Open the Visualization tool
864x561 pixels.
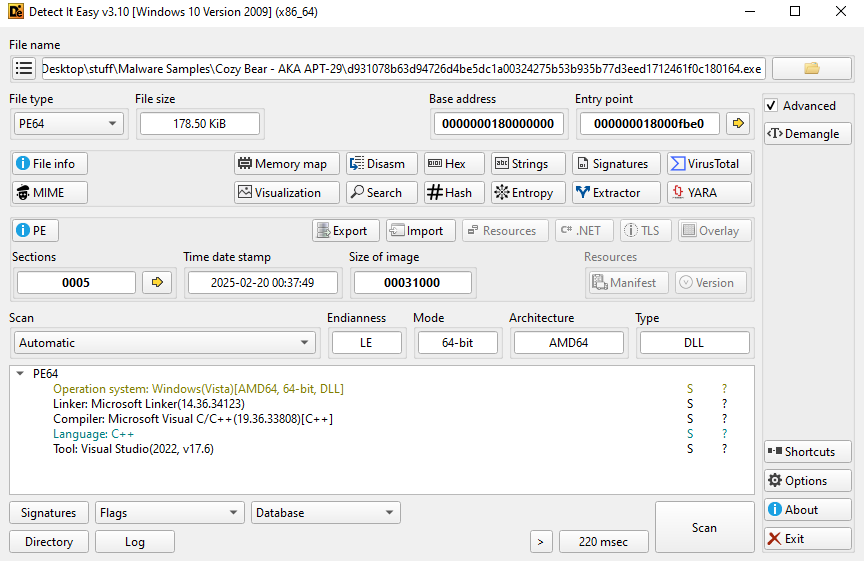pos(287,192)
